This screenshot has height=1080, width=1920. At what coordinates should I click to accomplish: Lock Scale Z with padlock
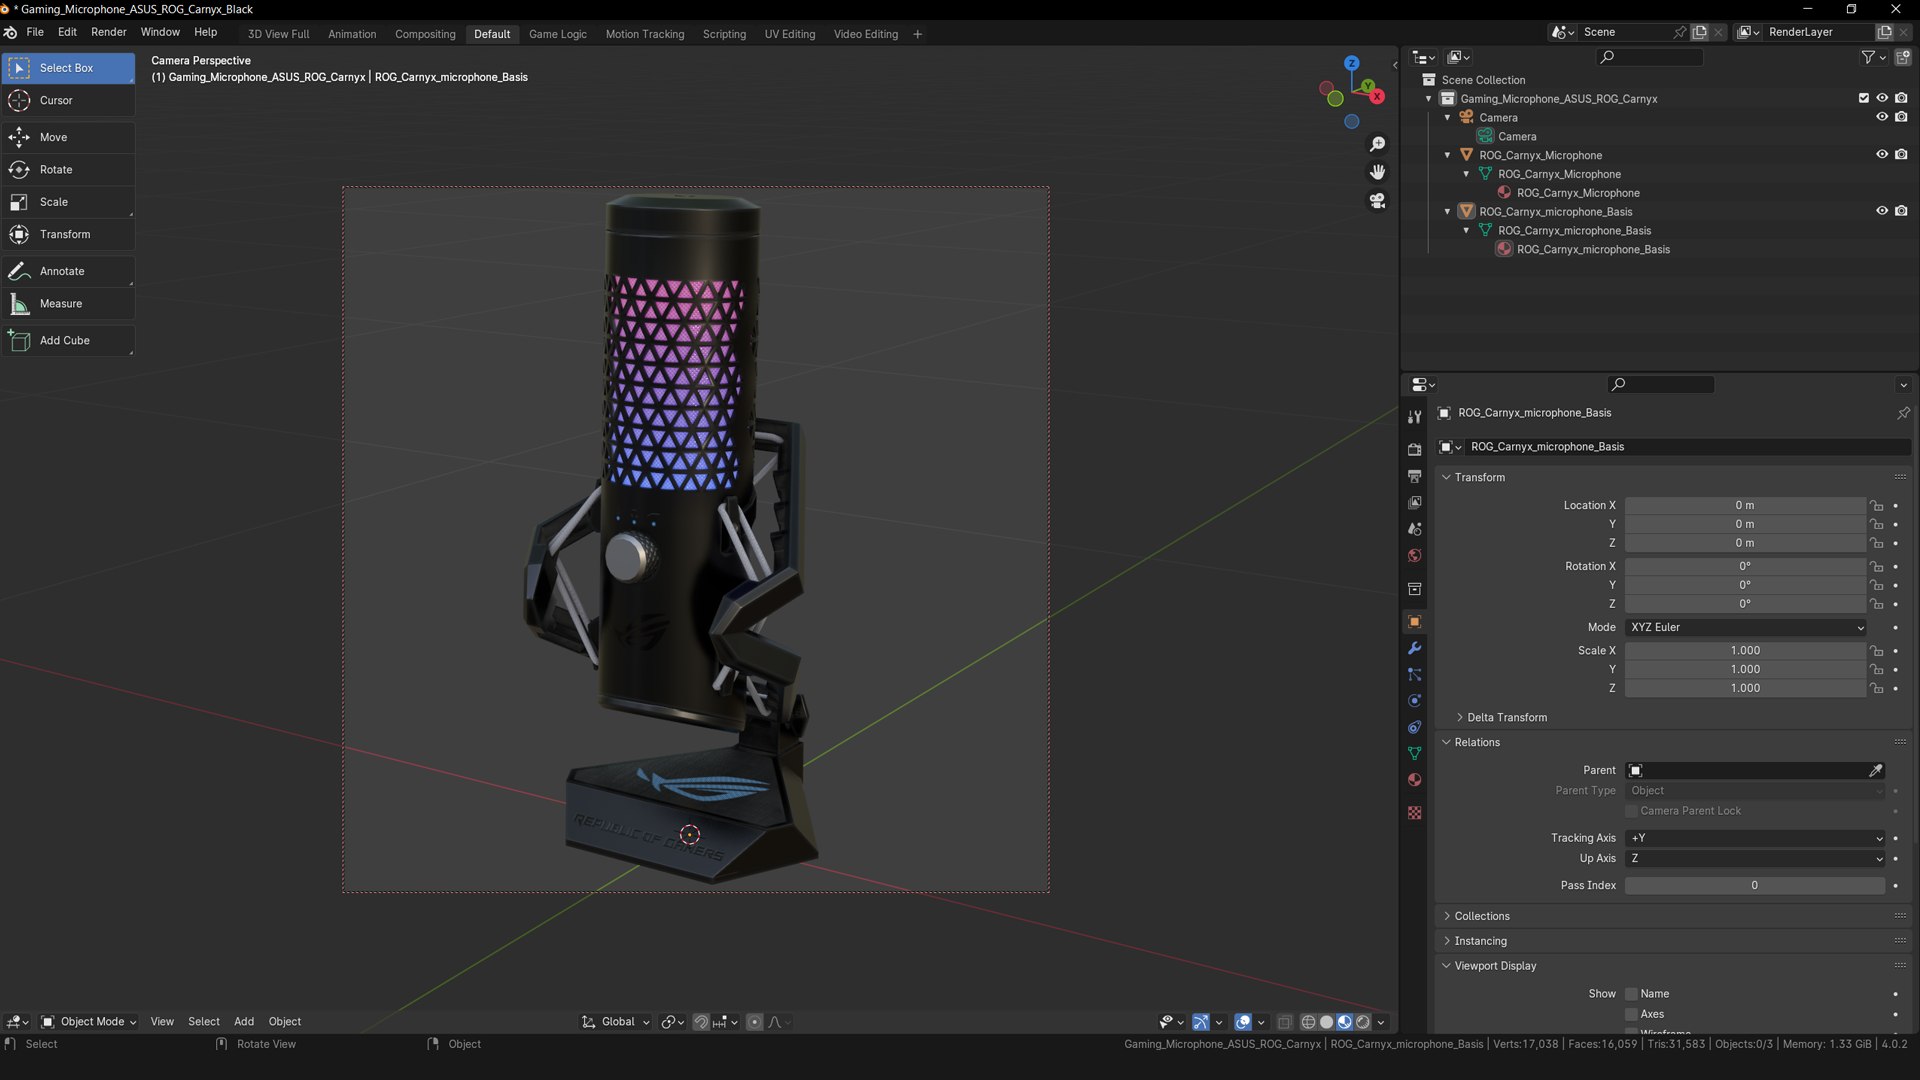click(x=1877, y=688)
